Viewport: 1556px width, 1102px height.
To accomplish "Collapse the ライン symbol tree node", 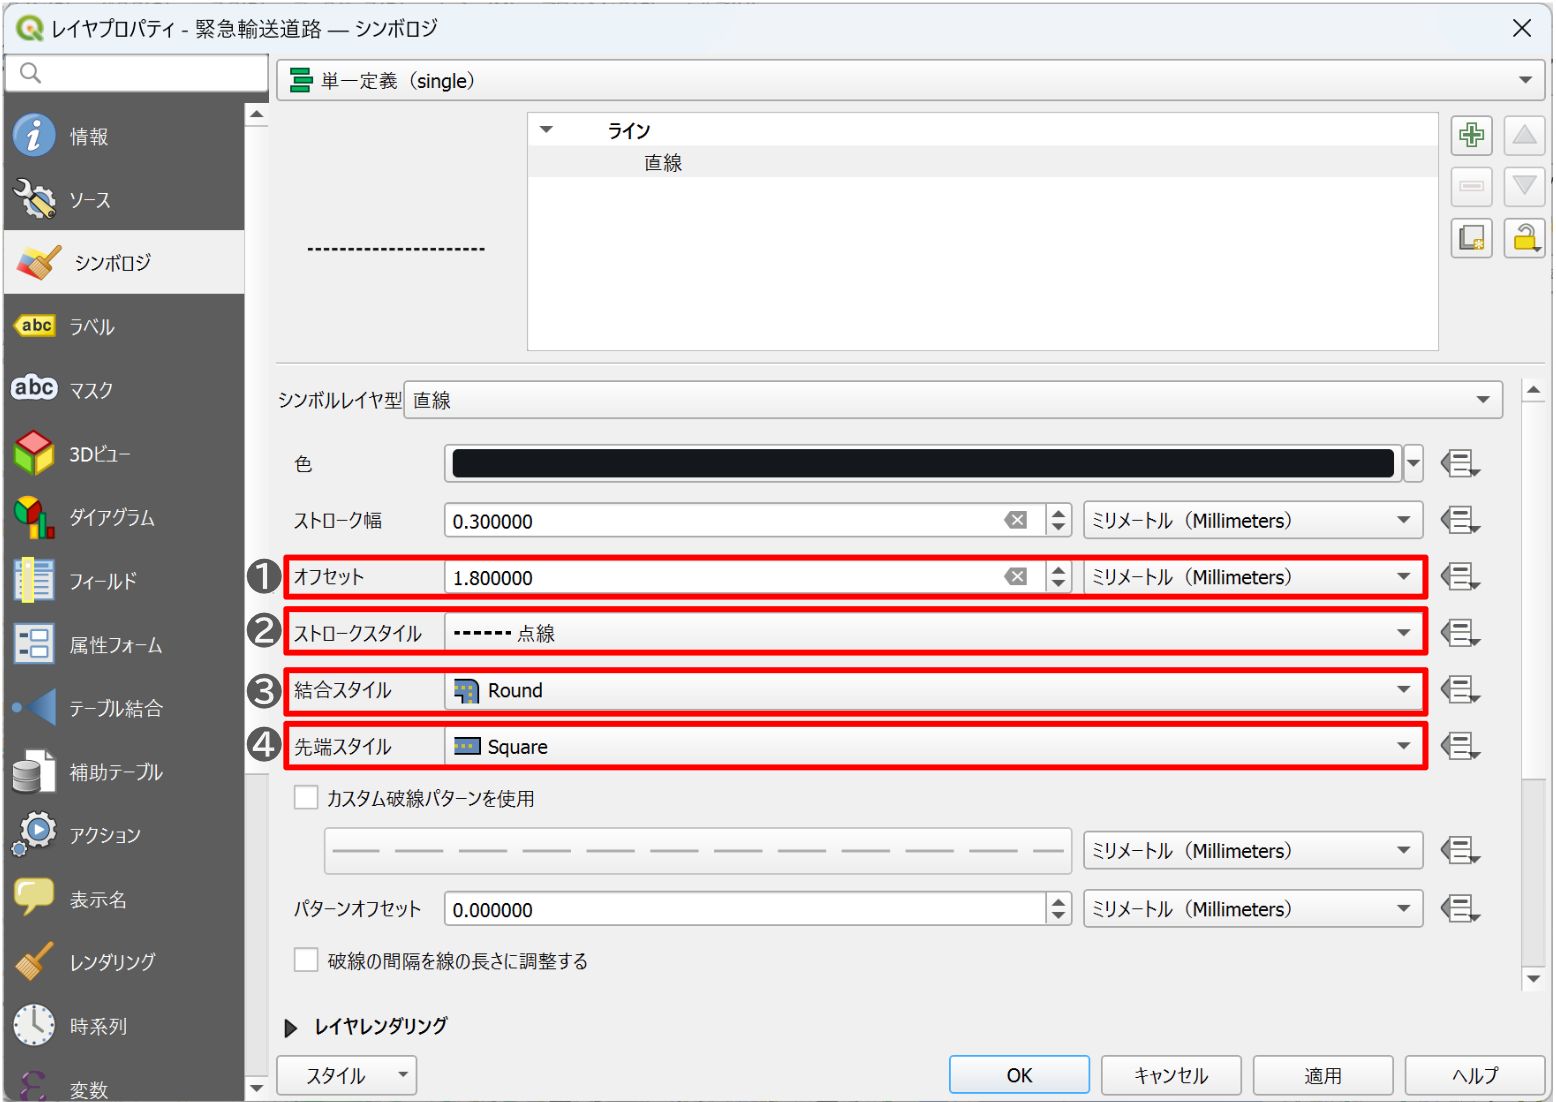I will pyautogui.click(x=546, y=130).
